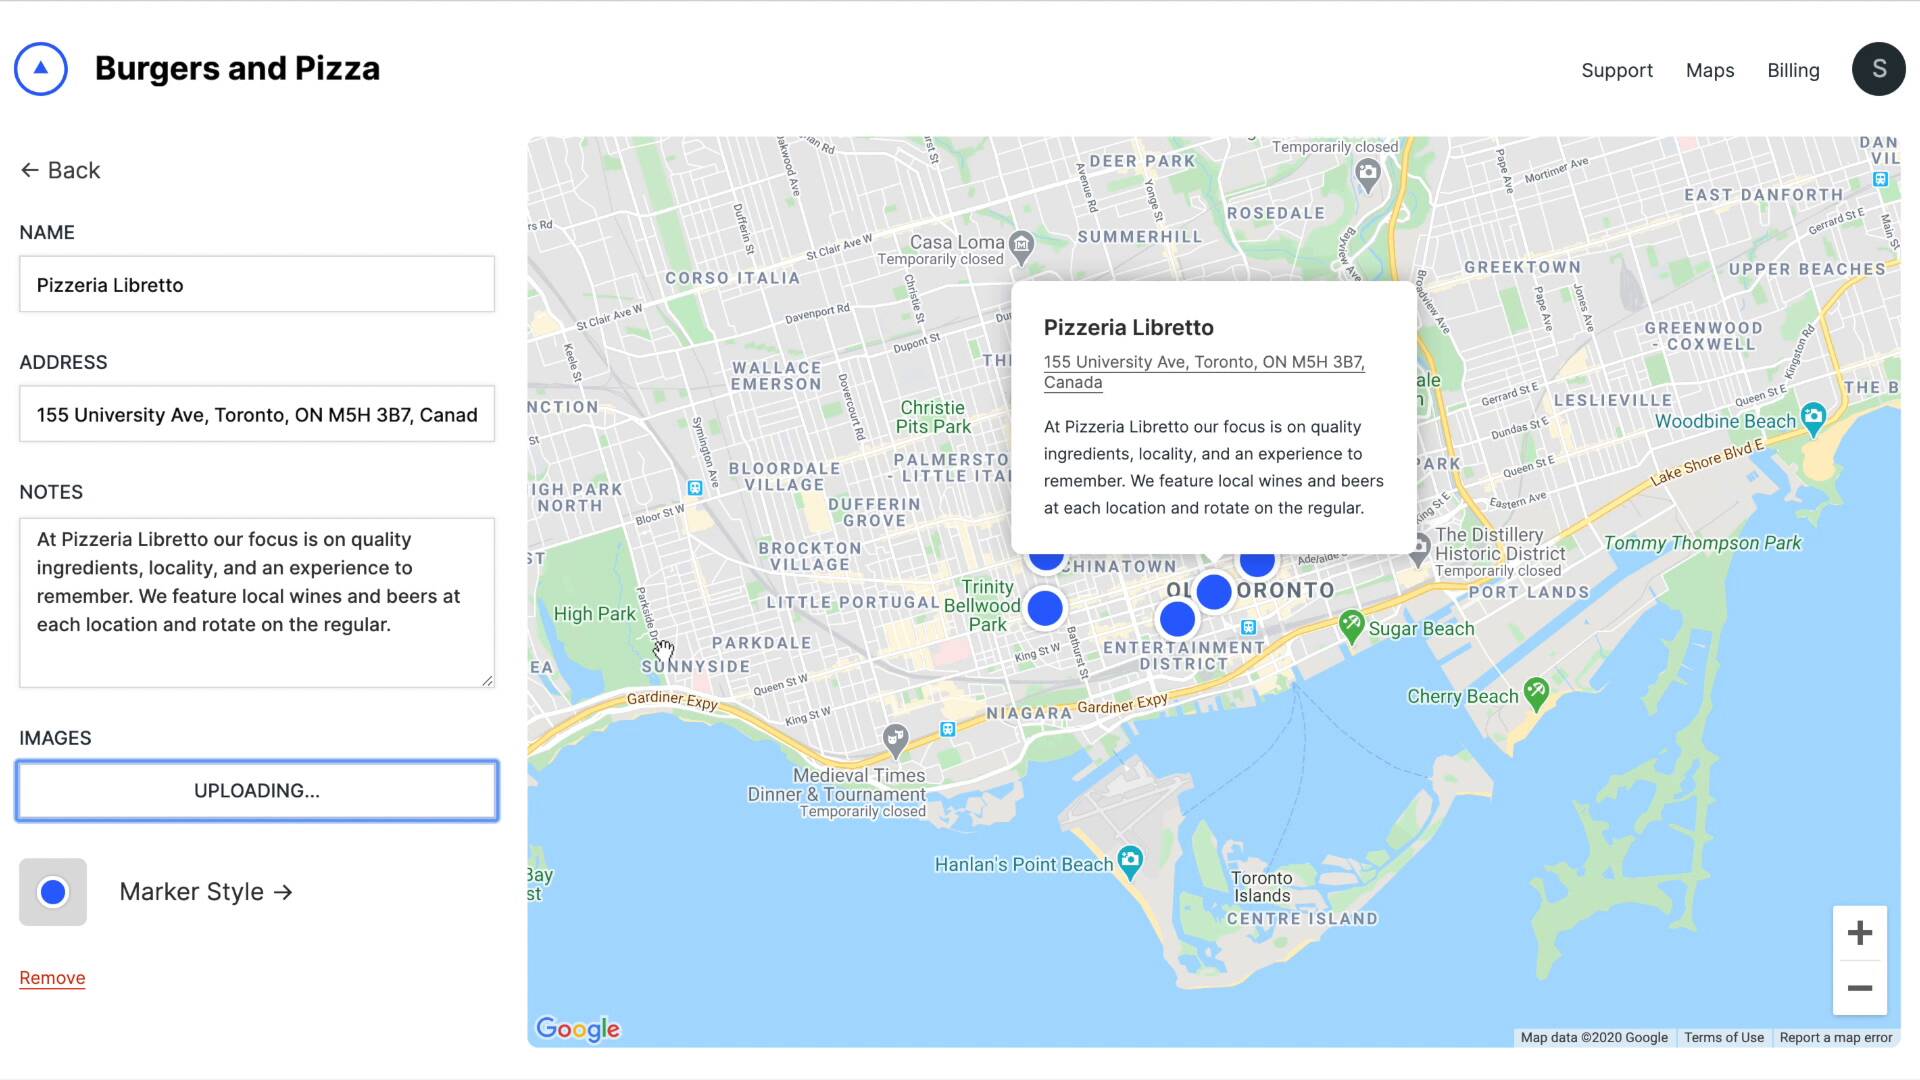Open Google Terms of Use
The image size is (1920, 1080).
(1723, 1037)
